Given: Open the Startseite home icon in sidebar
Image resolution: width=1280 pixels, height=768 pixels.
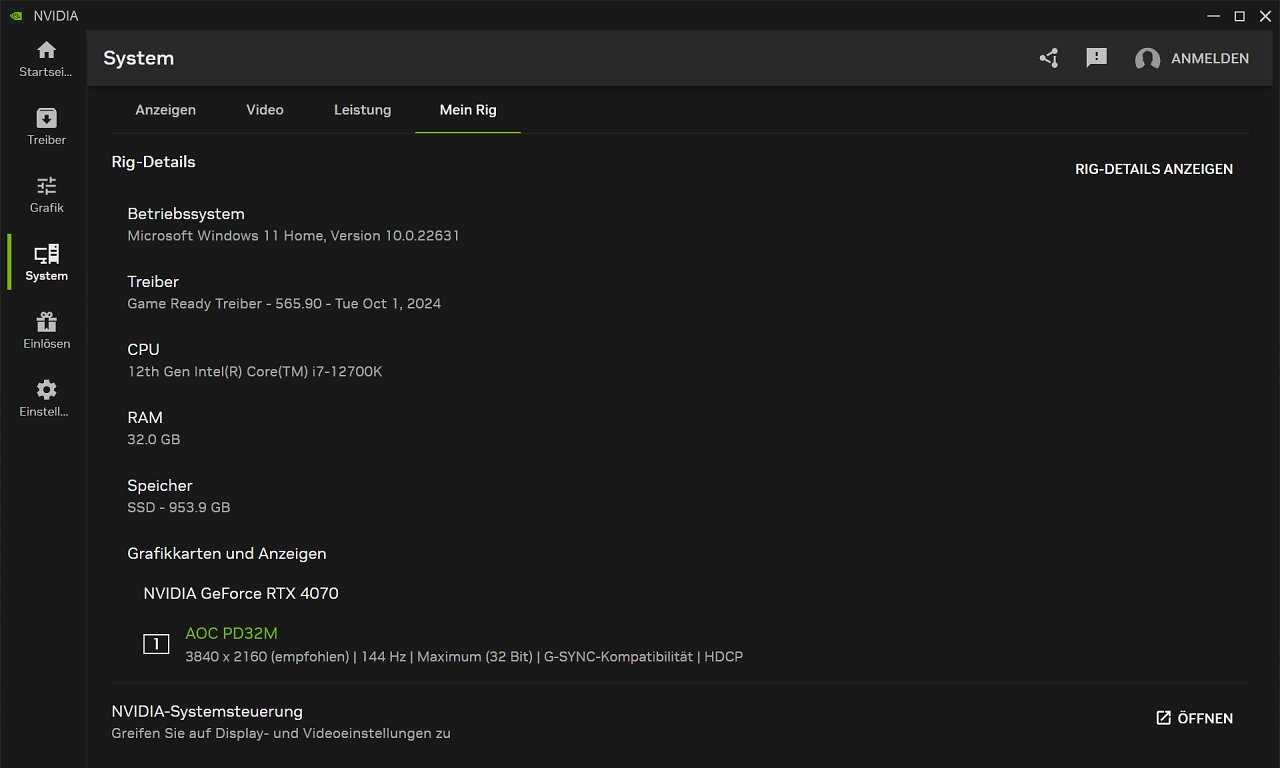Looking at the screenshot, I should click(x=46, y=50).
